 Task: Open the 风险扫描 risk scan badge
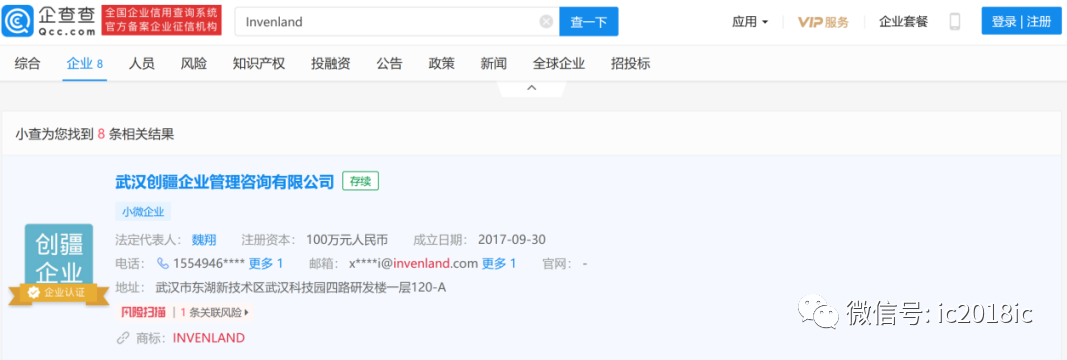144,312
